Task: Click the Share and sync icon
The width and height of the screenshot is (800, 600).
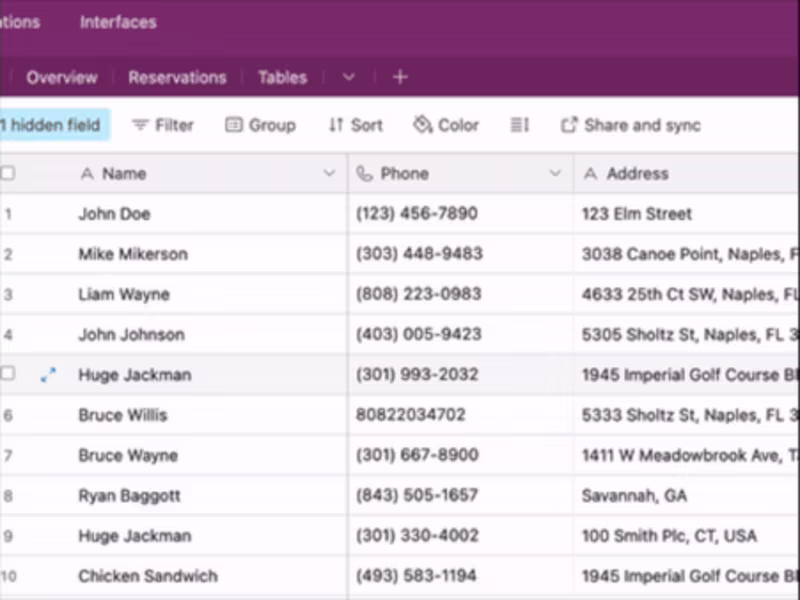Action: [569, 125]
